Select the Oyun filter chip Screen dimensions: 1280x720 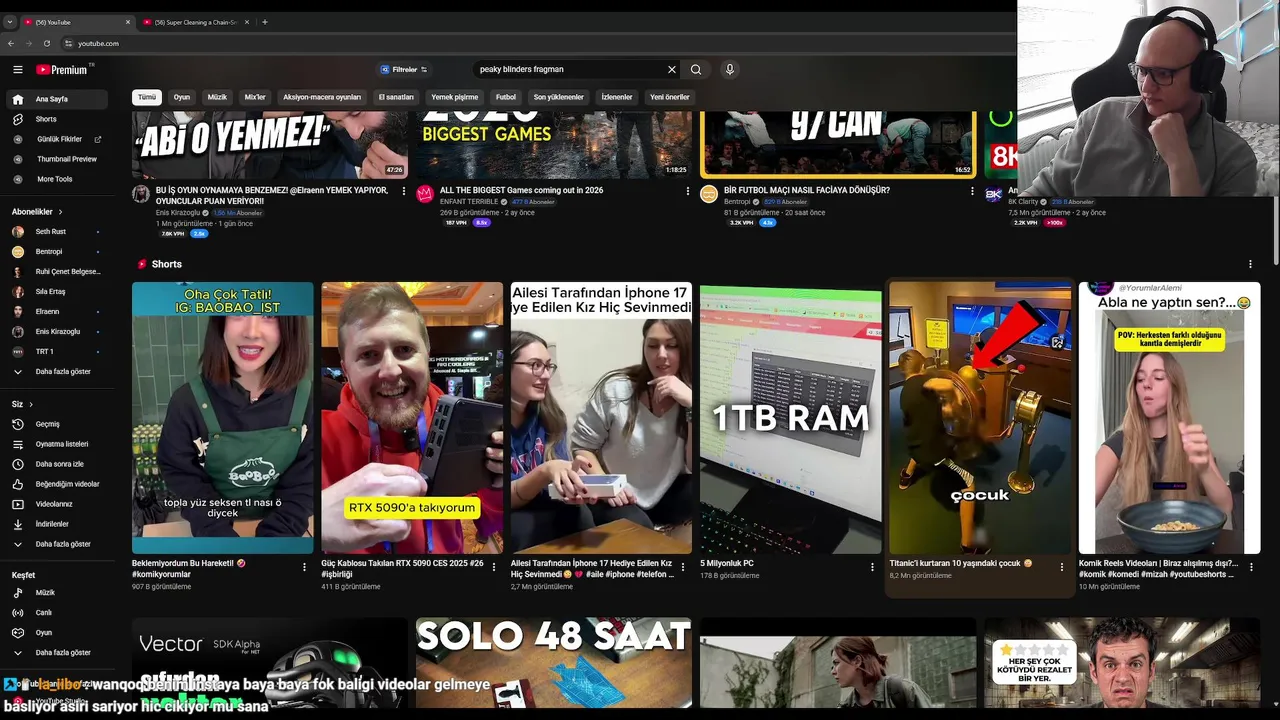pos(182,97)
